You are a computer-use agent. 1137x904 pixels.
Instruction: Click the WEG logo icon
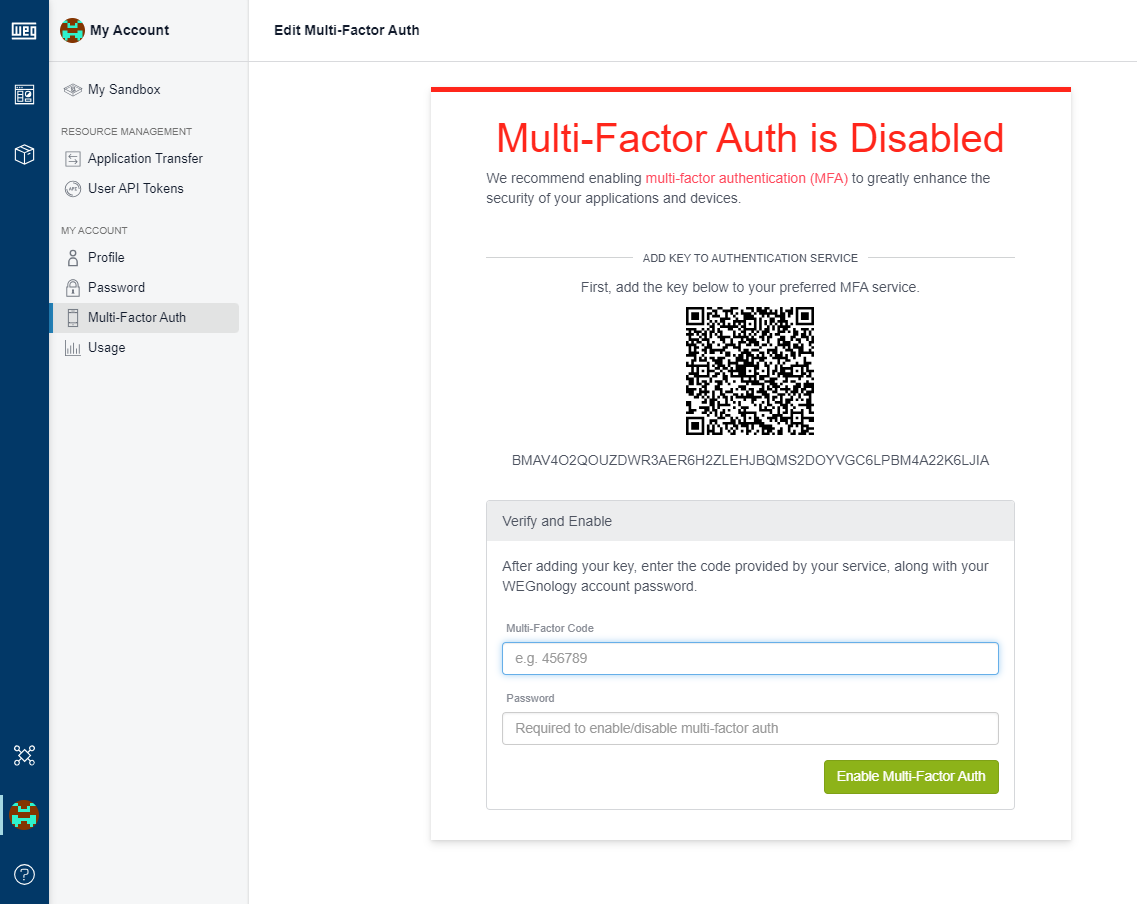click(24, 30)
